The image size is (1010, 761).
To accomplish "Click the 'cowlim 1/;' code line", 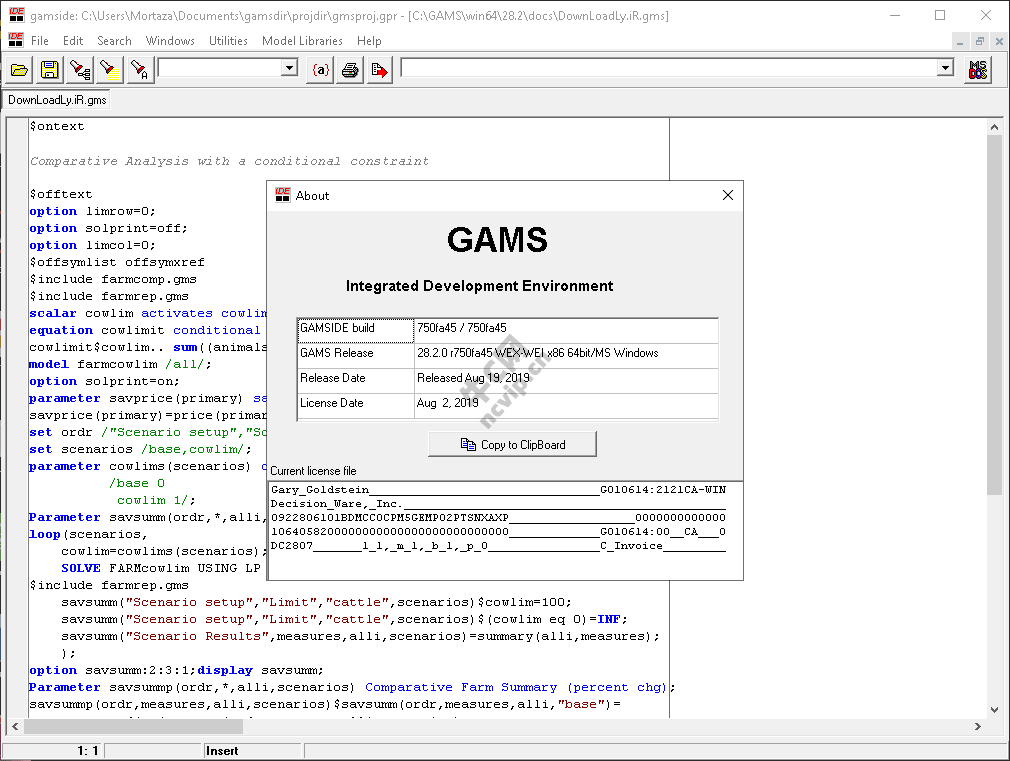I will tap(156, 500).
